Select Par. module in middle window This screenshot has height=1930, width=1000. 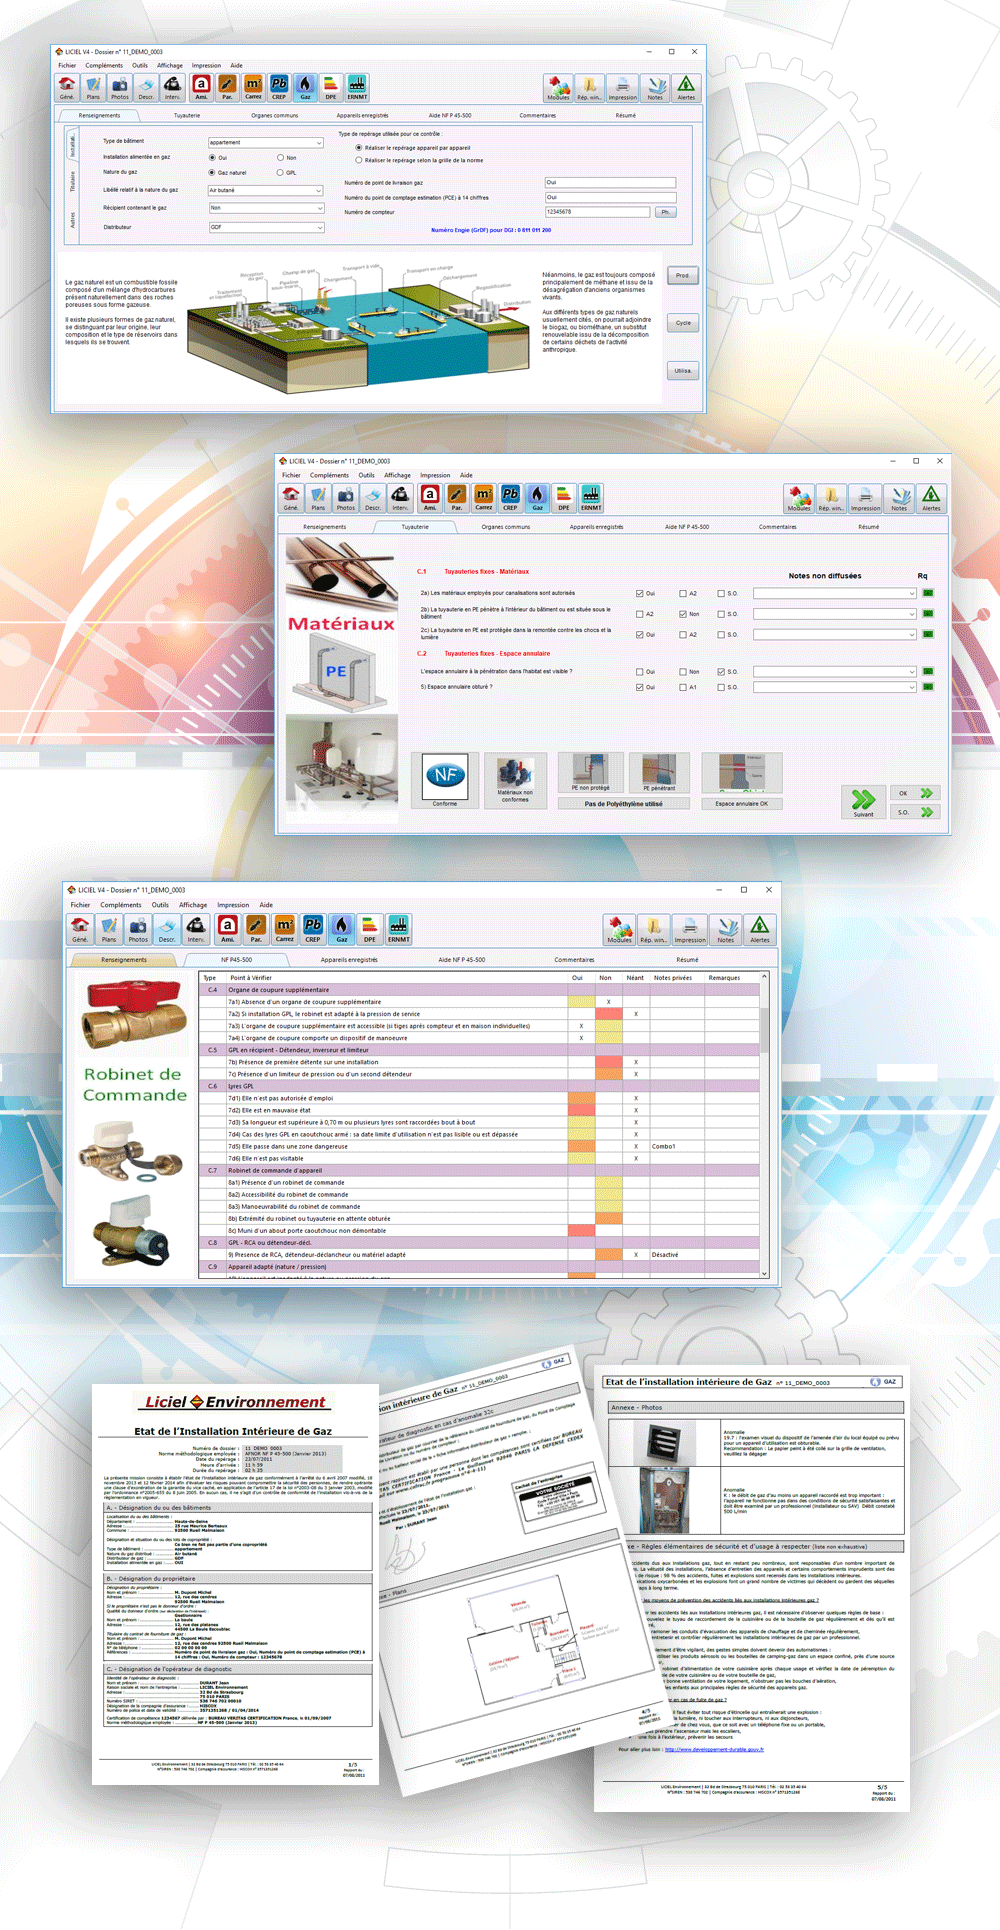tap(456, 498)
